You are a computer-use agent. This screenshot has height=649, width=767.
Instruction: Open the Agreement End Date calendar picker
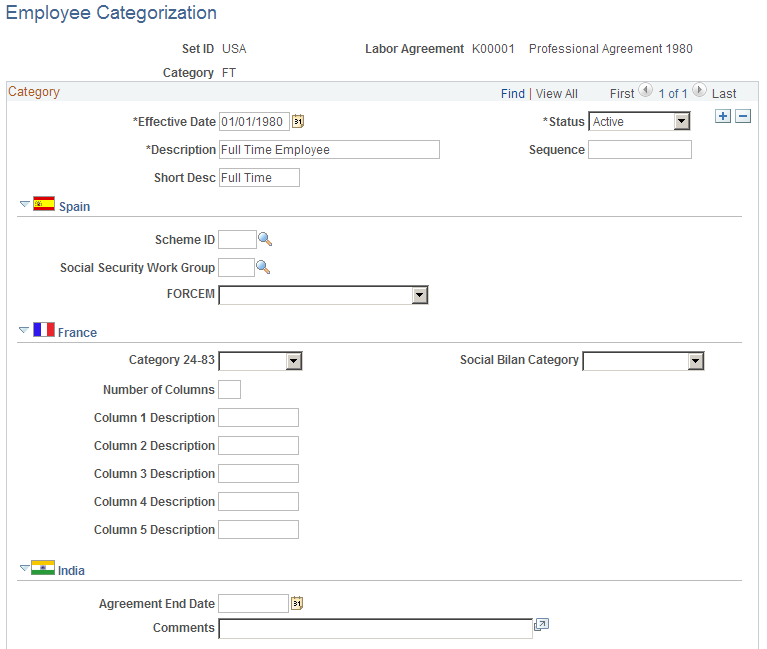(x=297, y=603)
